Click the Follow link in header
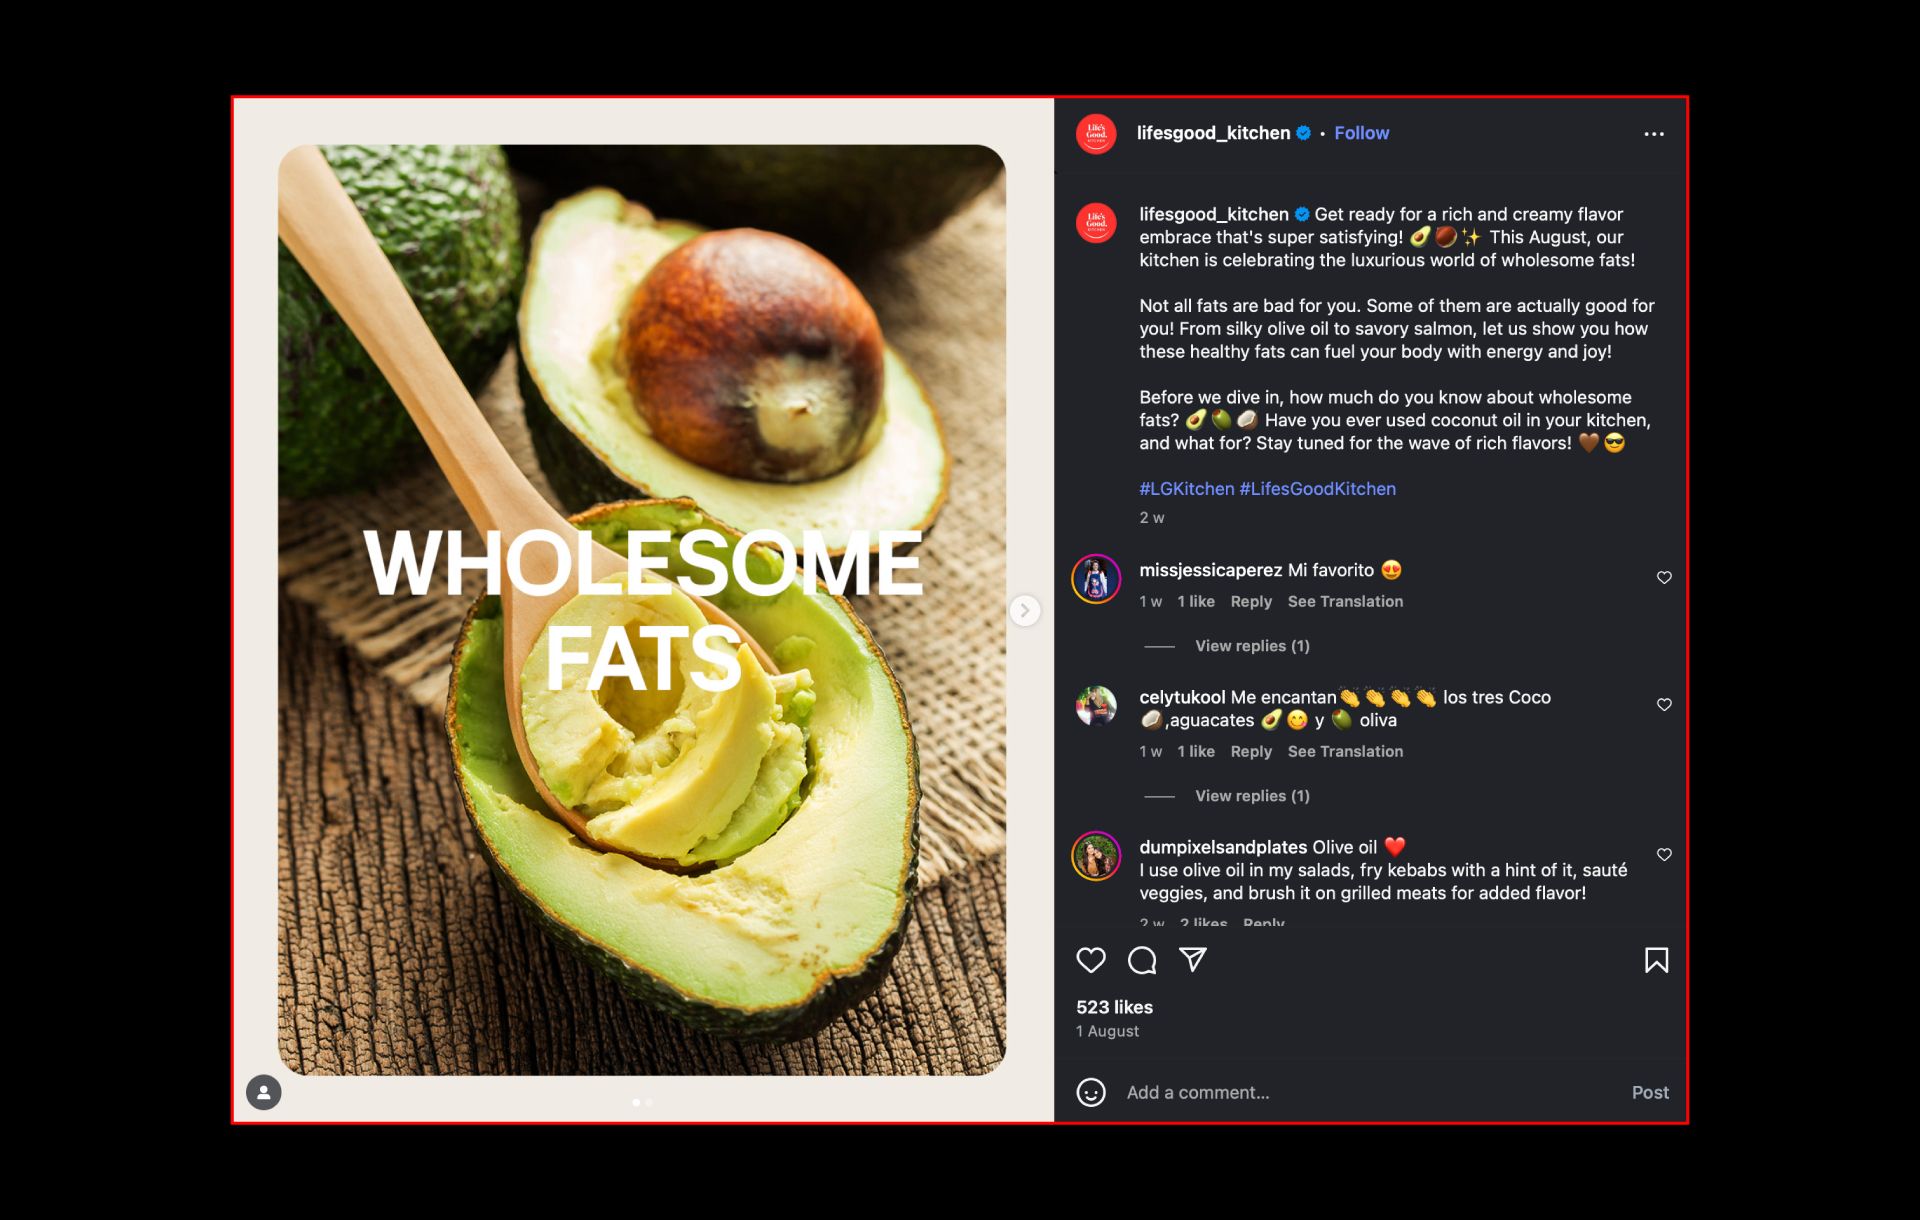Image resolution: width=1920 pixels, height=1220 pixels. (1361, 133)
